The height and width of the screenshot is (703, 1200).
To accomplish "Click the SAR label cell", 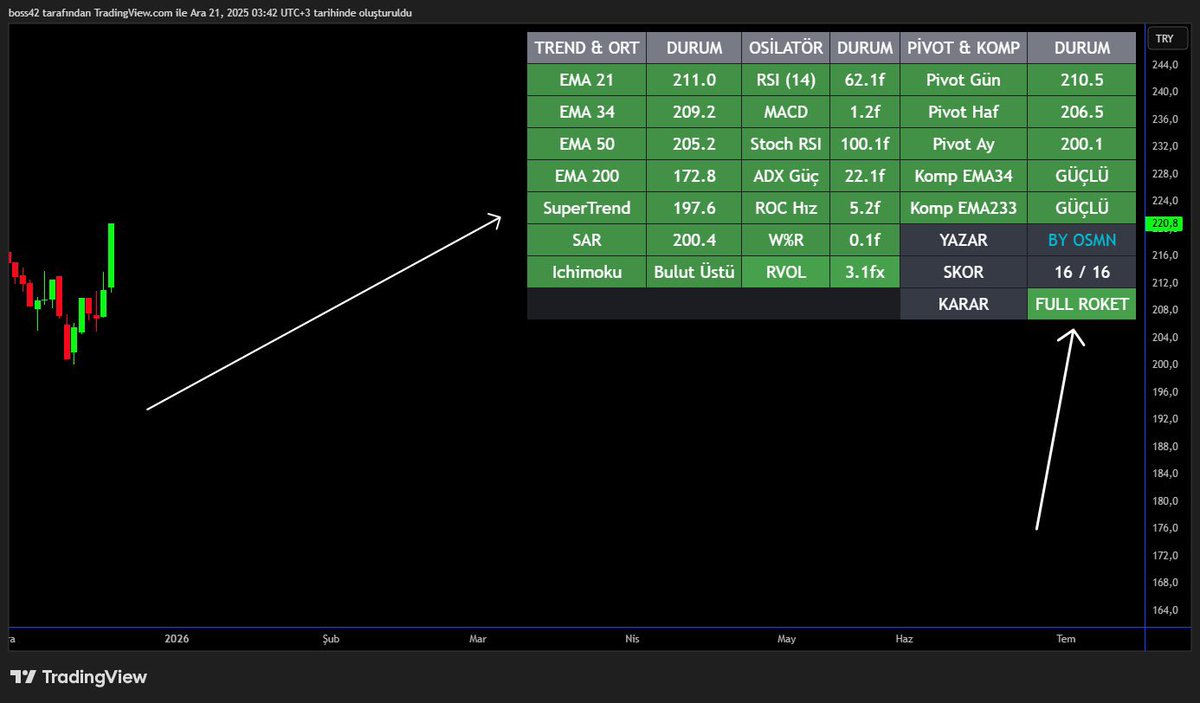I will 587,240.
